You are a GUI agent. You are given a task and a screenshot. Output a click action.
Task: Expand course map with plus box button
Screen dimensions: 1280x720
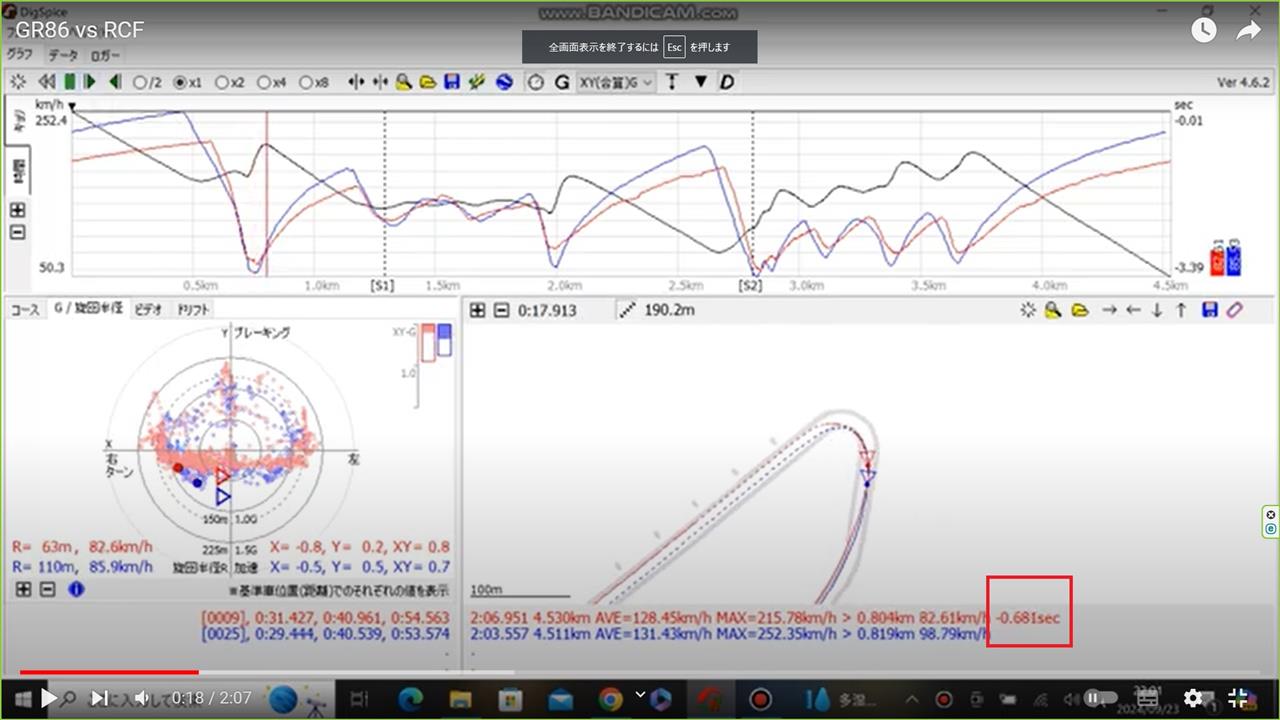(x=478, y=310)
